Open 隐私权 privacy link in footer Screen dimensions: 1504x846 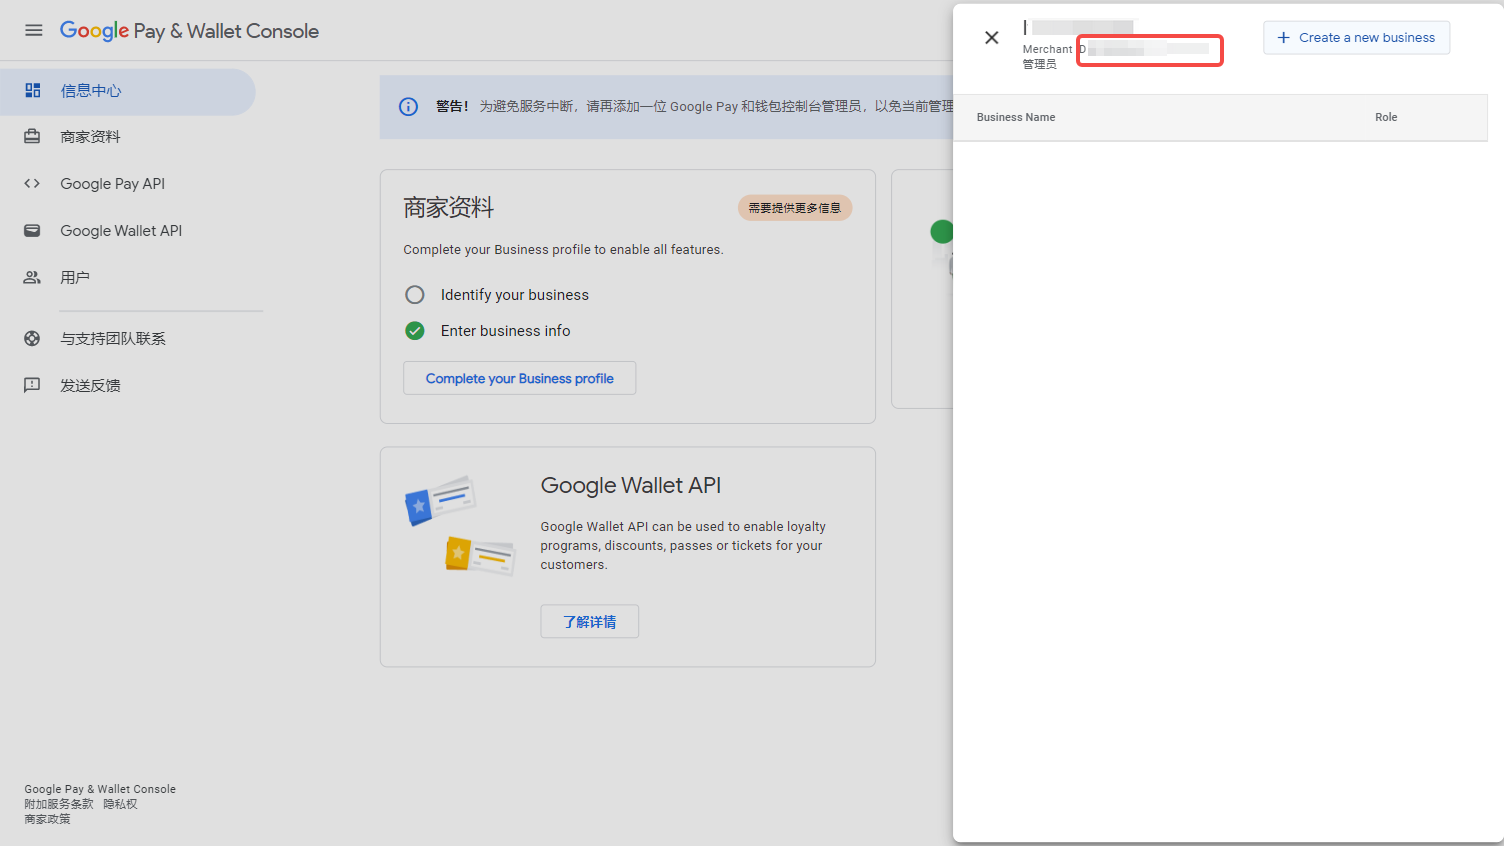(x=120, y=804)
